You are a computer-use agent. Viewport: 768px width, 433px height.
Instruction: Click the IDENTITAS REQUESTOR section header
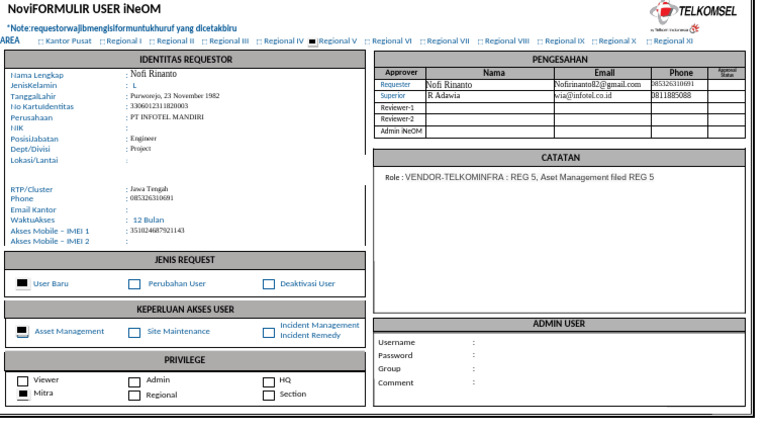coord(185,60)
